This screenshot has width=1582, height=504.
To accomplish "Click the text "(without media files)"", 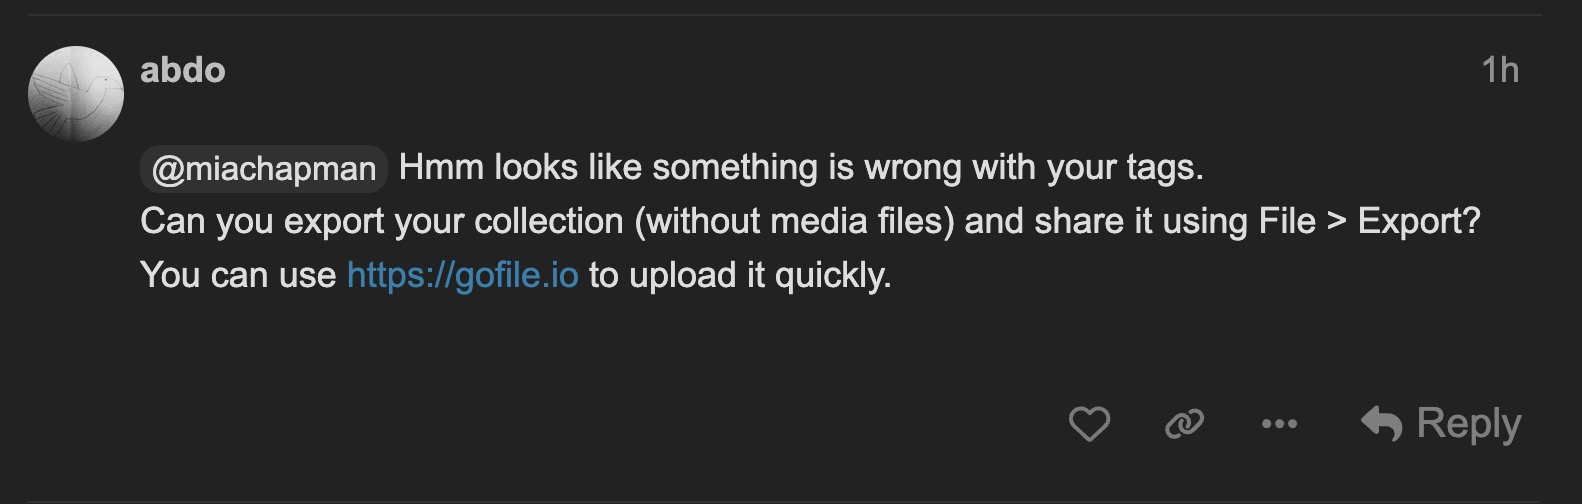I will (x=794, y=221).
